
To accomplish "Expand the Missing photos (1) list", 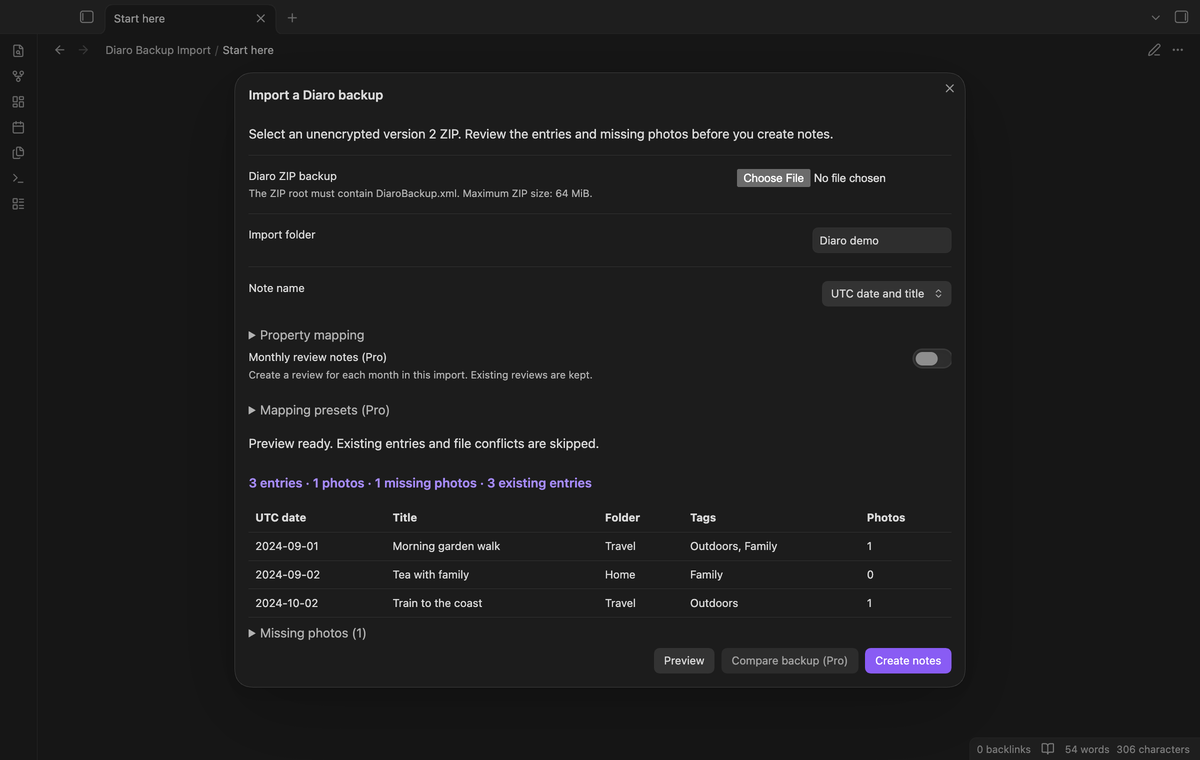I will point(307,633).
